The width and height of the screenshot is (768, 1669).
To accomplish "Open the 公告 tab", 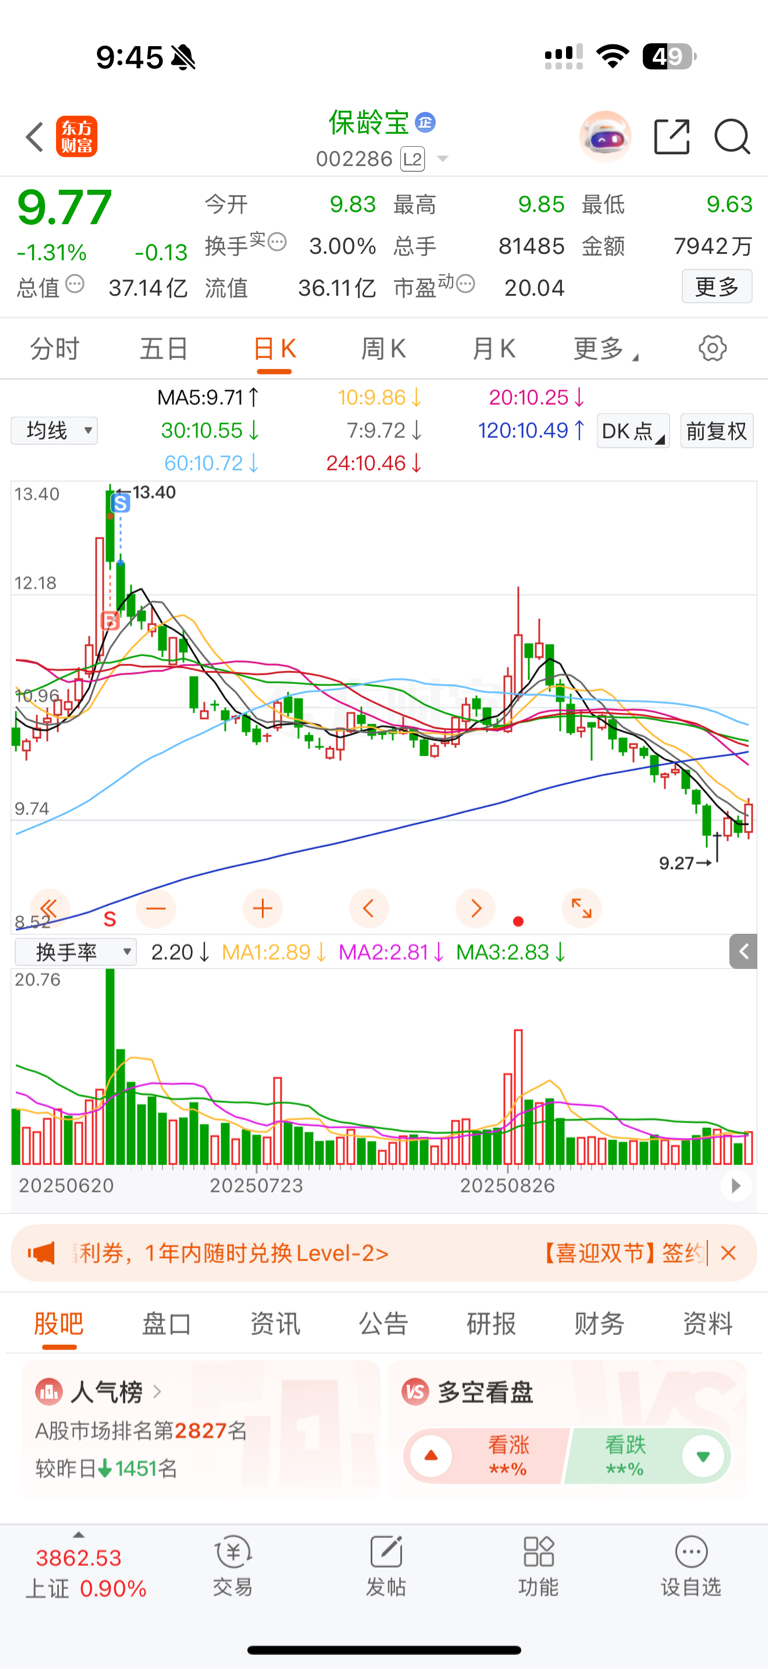I will [384, 1324].
